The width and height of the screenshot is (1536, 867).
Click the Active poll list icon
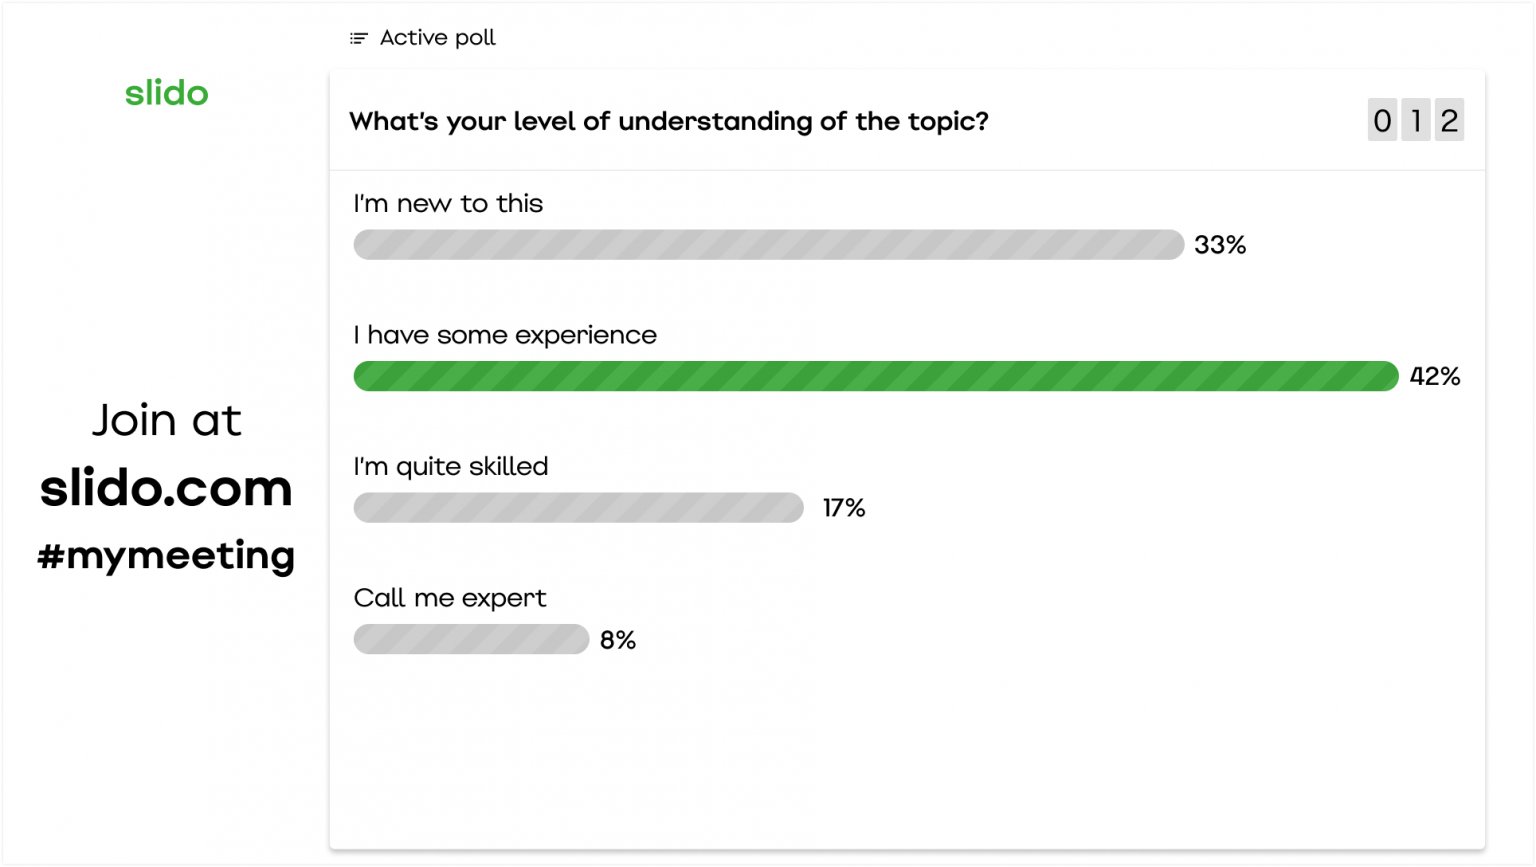pos(358,38)
